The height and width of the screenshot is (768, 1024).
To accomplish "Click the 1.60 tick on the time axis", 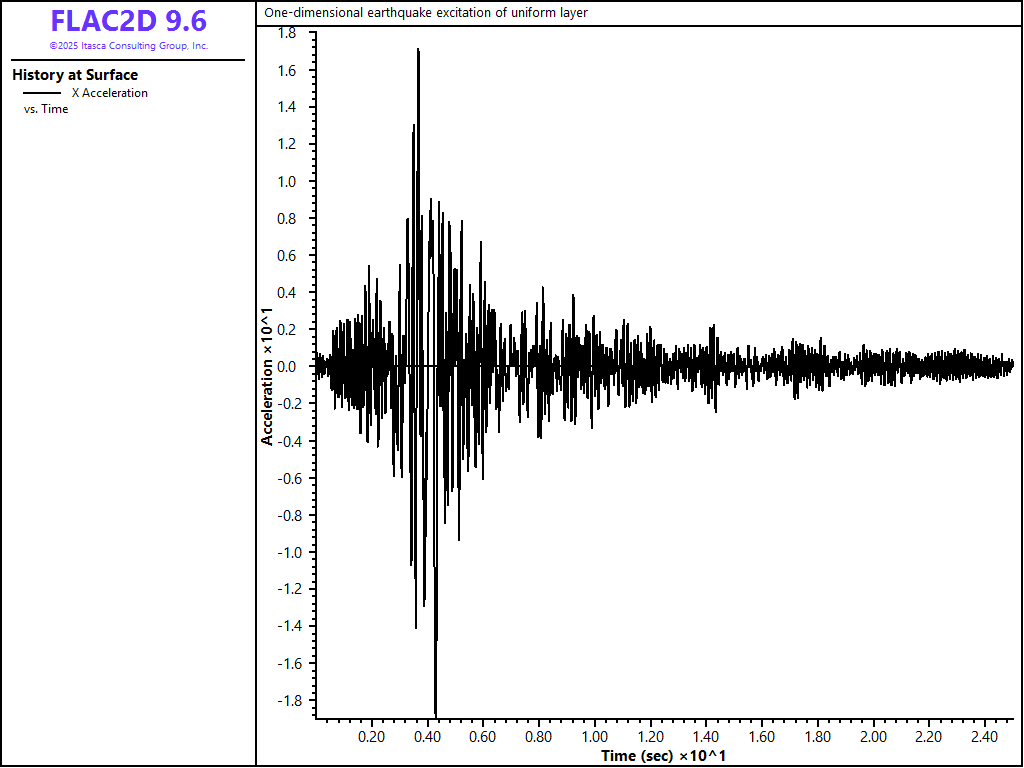I will (762, 737).
